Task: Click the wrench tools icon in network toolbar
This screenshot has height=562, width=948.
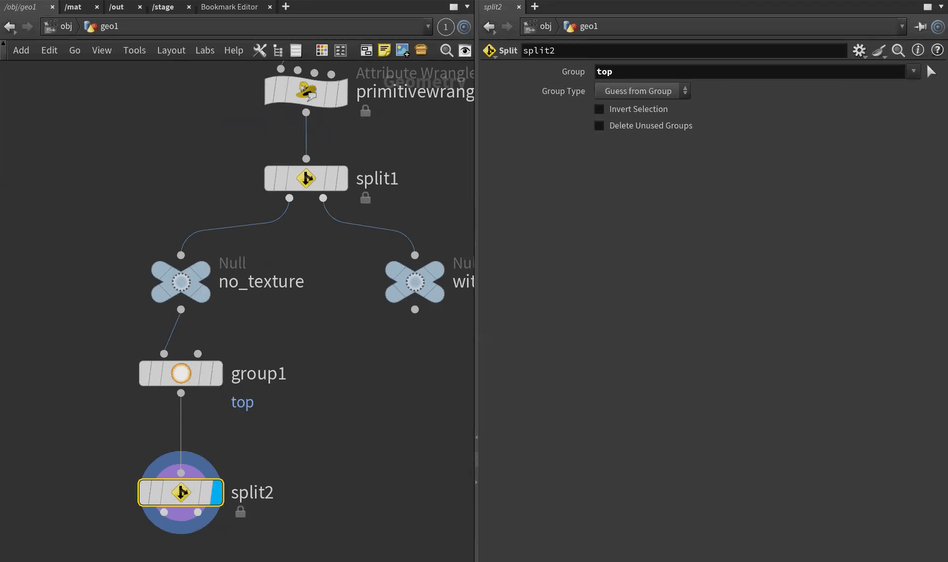Action: coord(260,50)
